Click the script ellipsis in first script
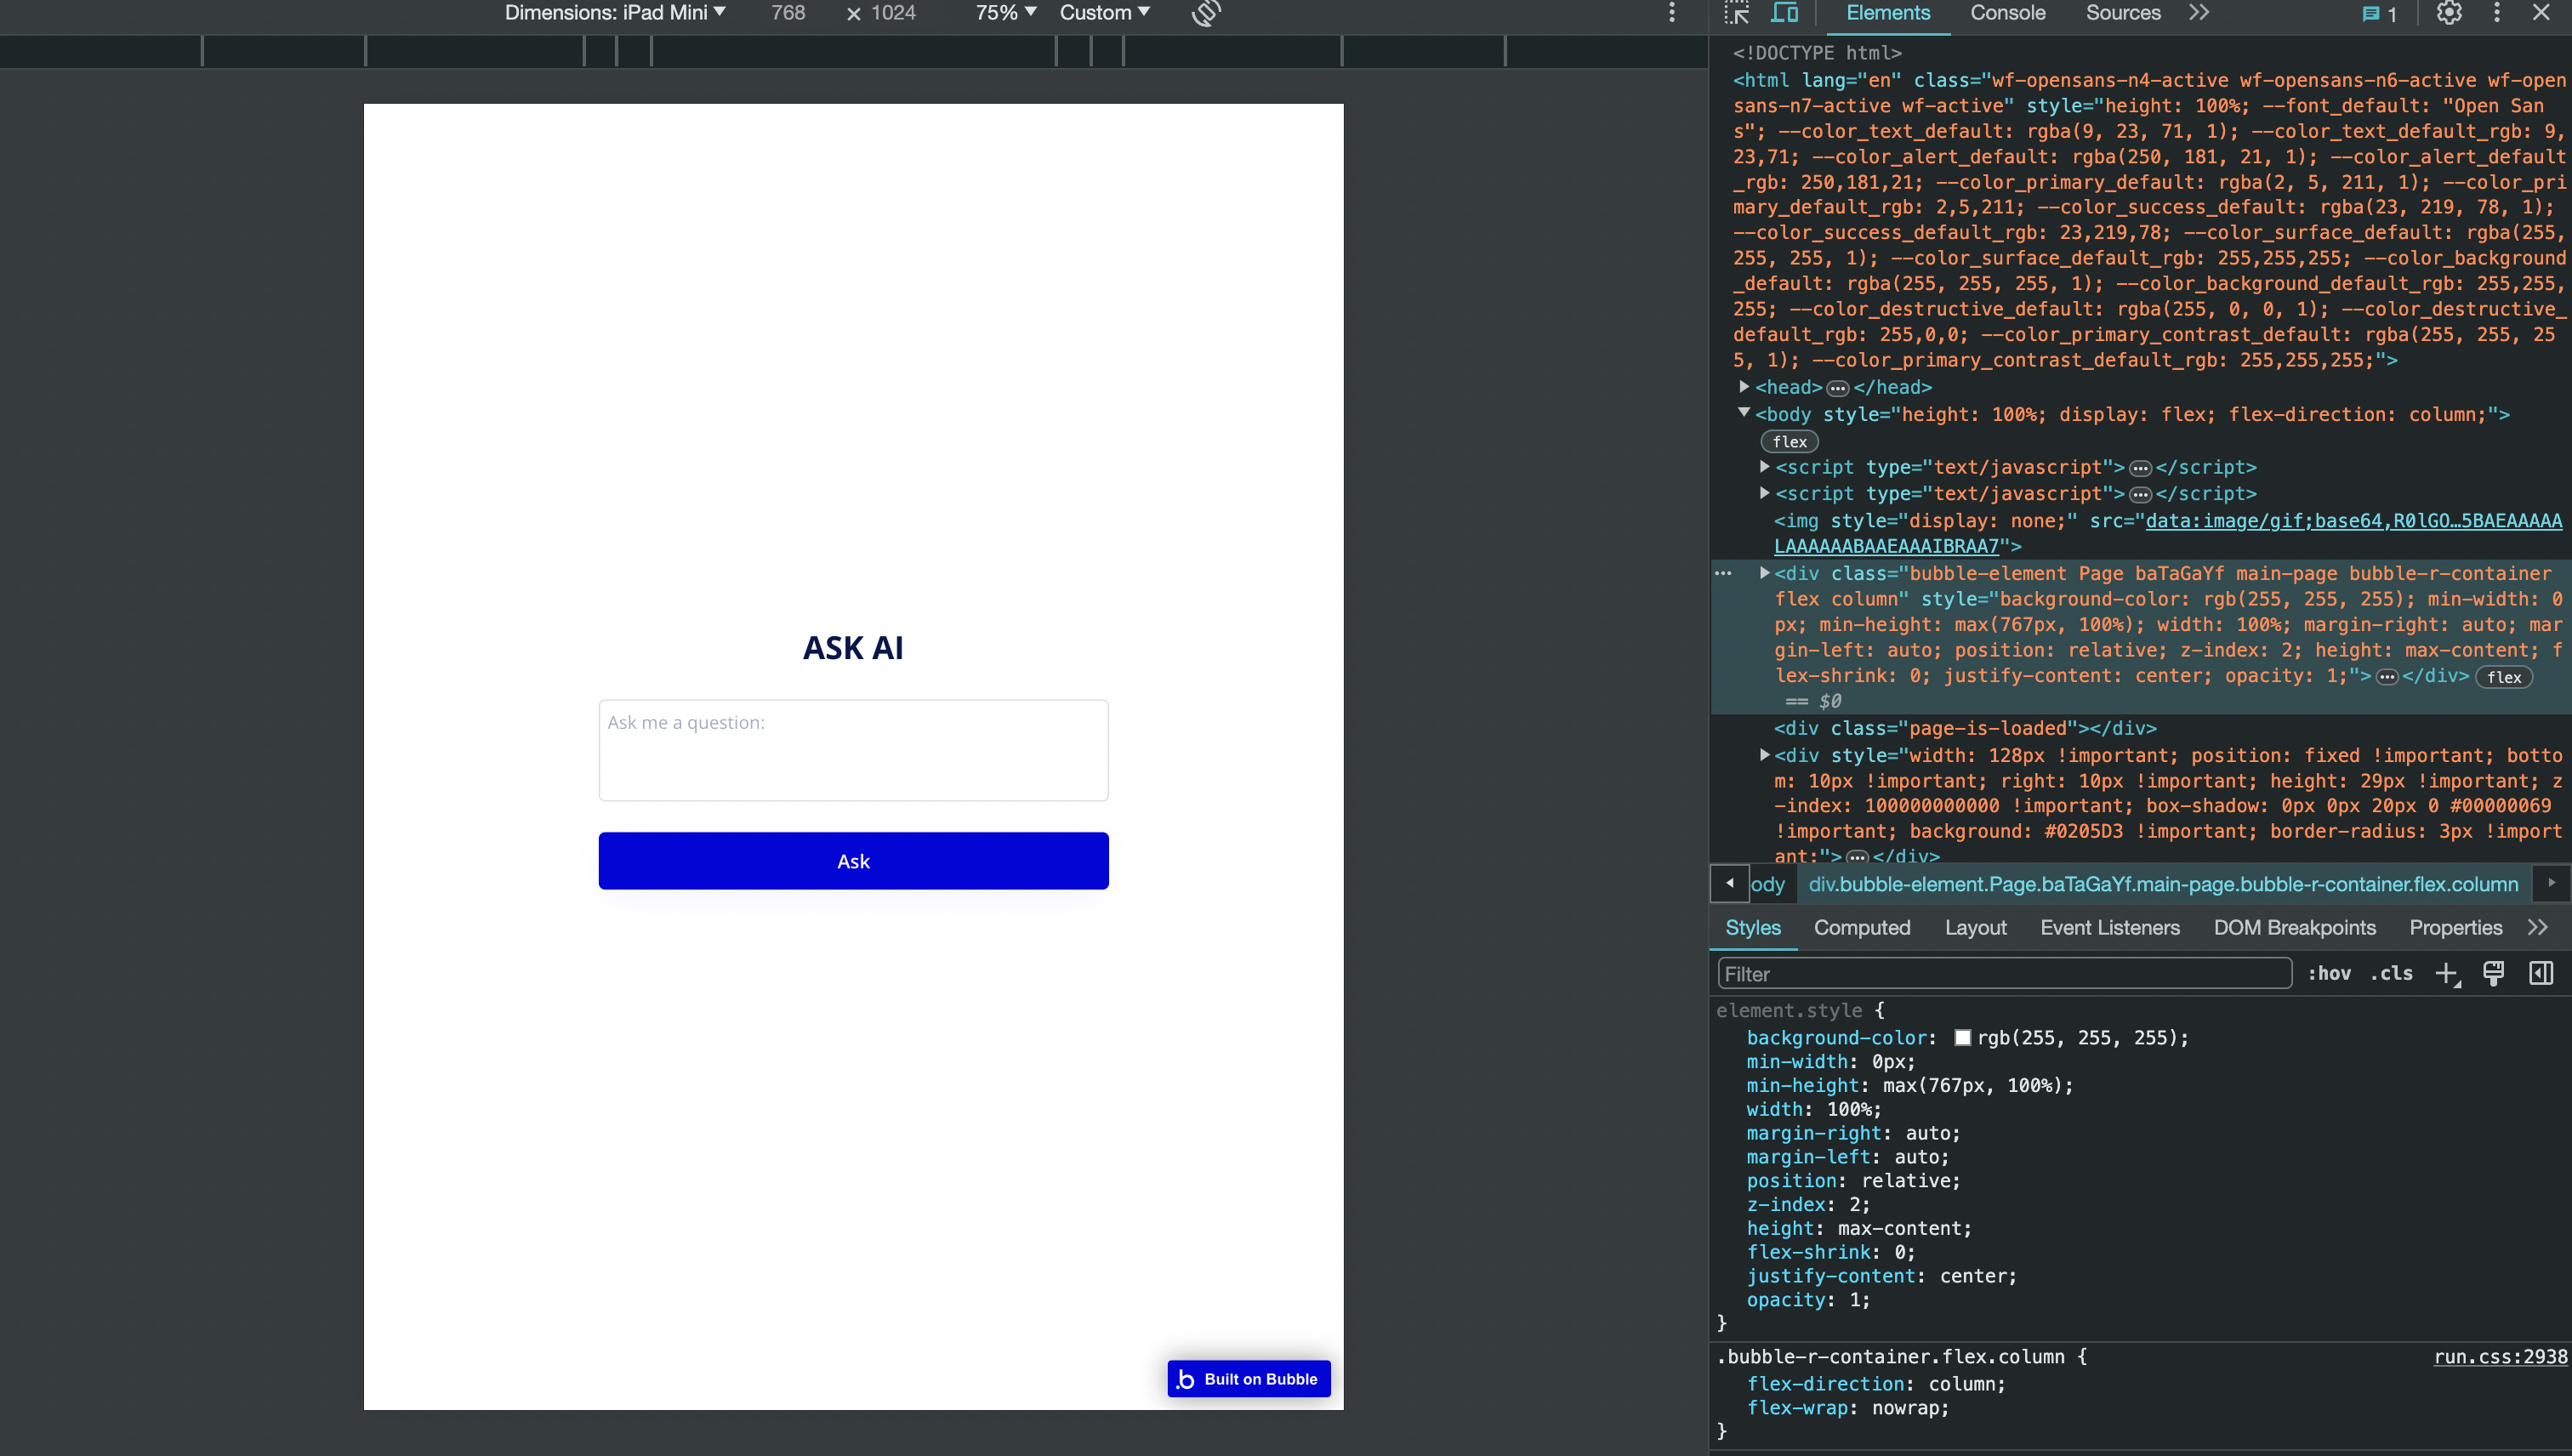 coord(2139,468)
